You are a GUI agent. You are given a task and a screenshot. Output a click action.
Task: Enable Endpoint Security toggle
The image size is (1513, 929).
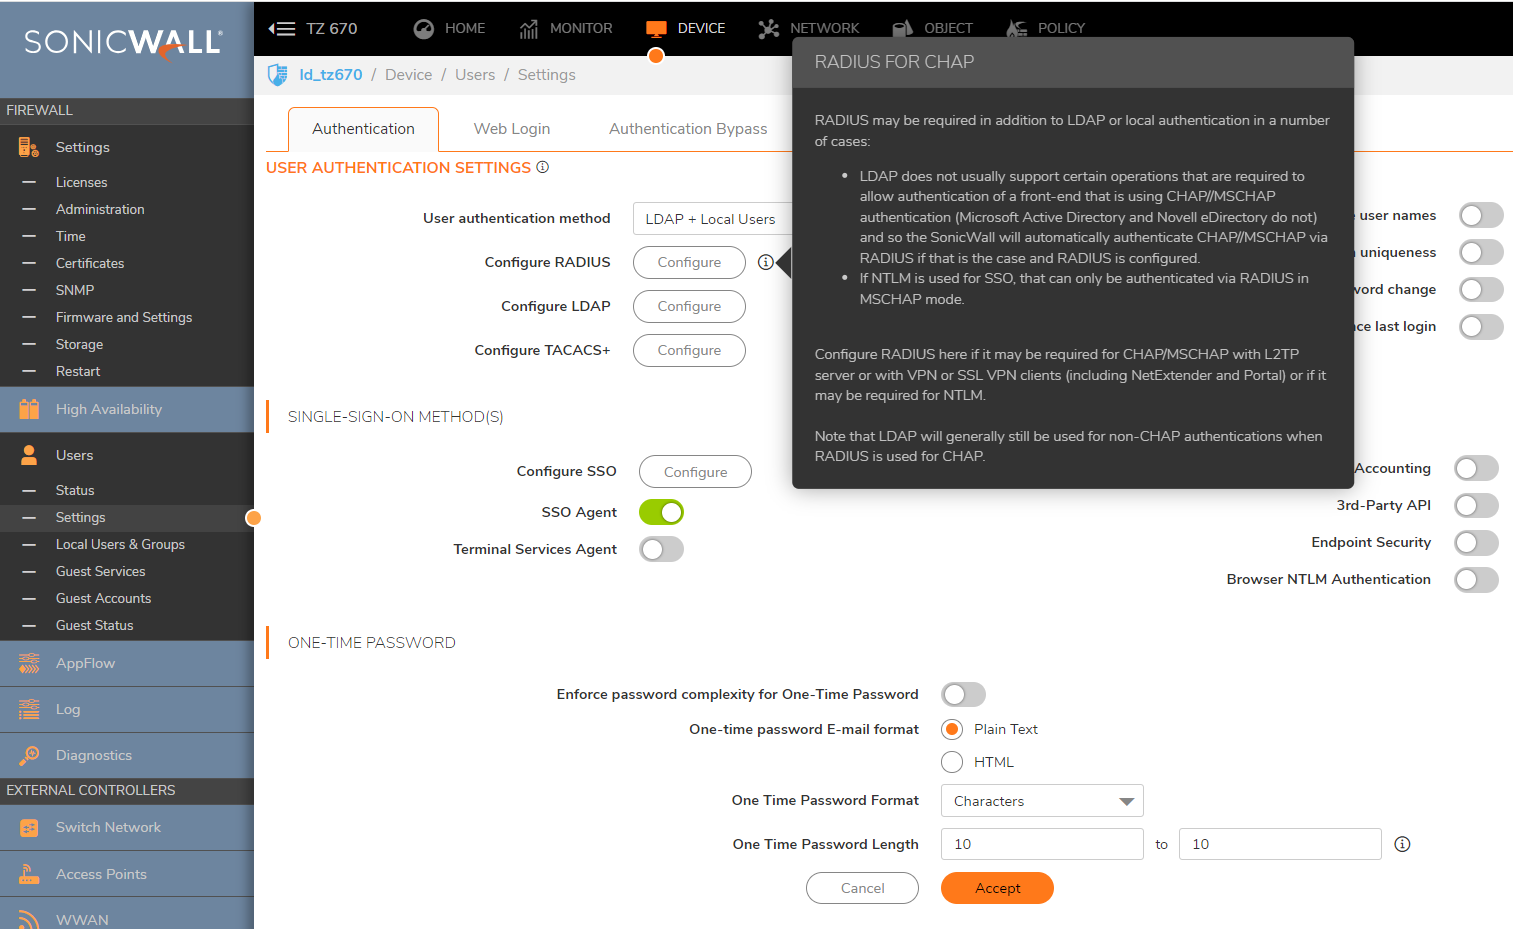(1476, 543)
